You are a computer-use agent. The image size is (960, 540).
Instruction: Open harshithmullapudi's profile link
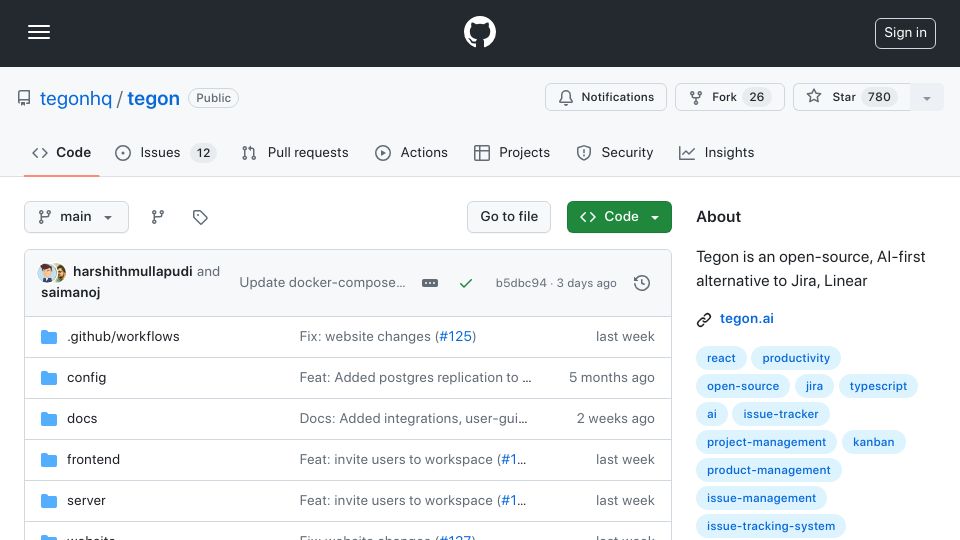click(x=132, y=271)
